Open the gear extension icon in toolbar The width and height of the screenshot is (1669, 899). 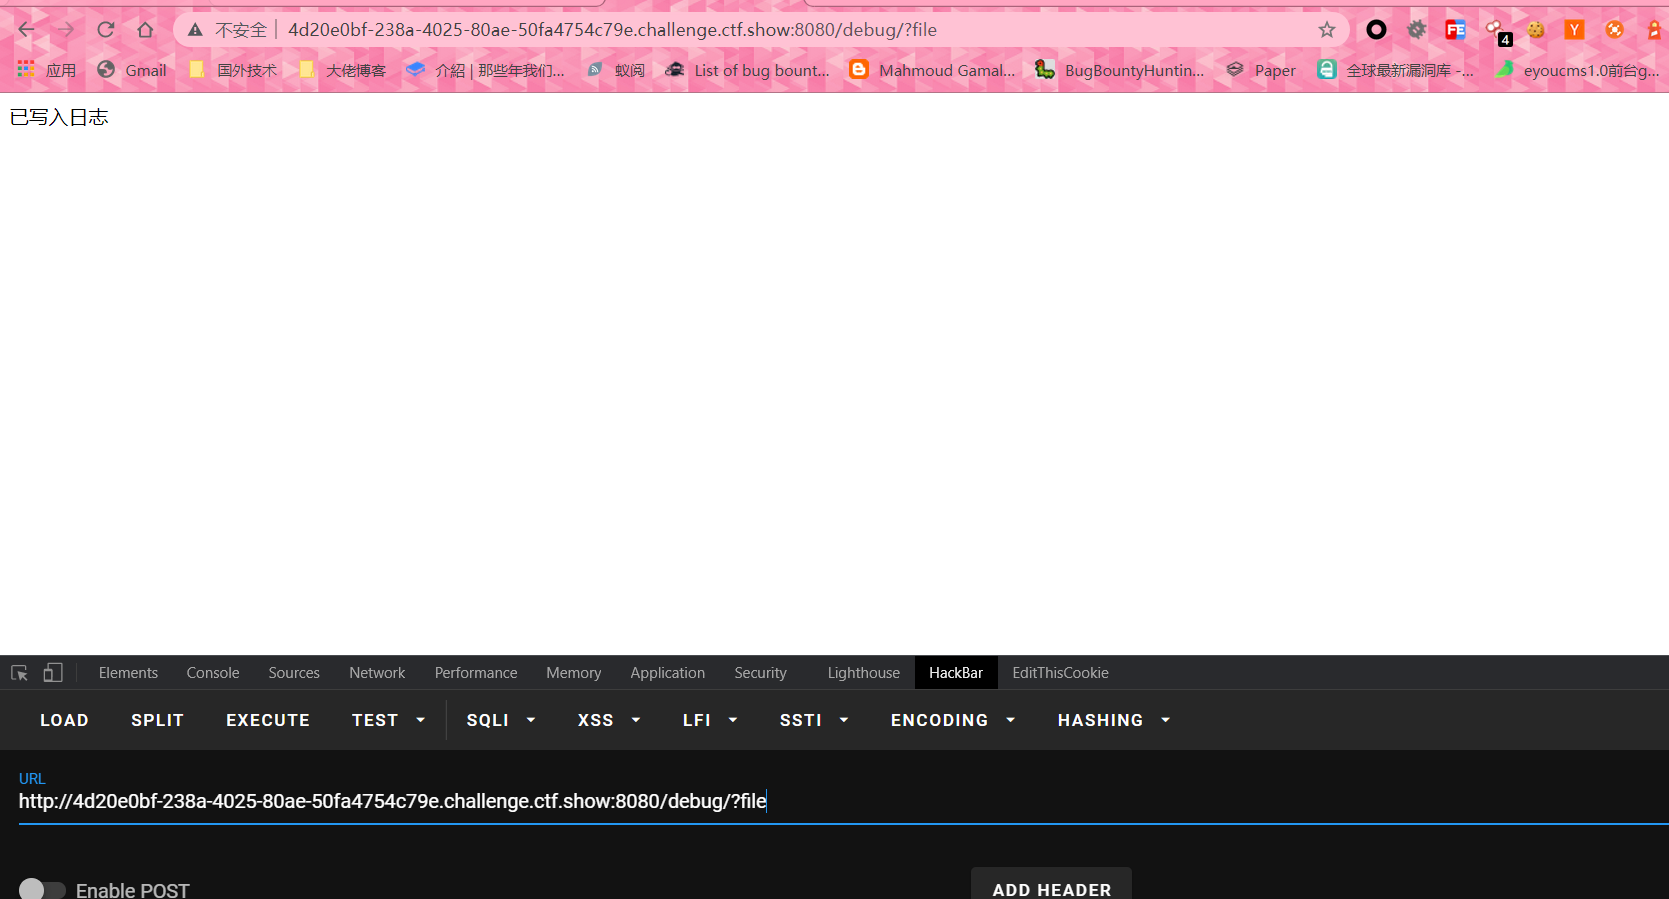pyautogui.click(x=1416, y=30)
